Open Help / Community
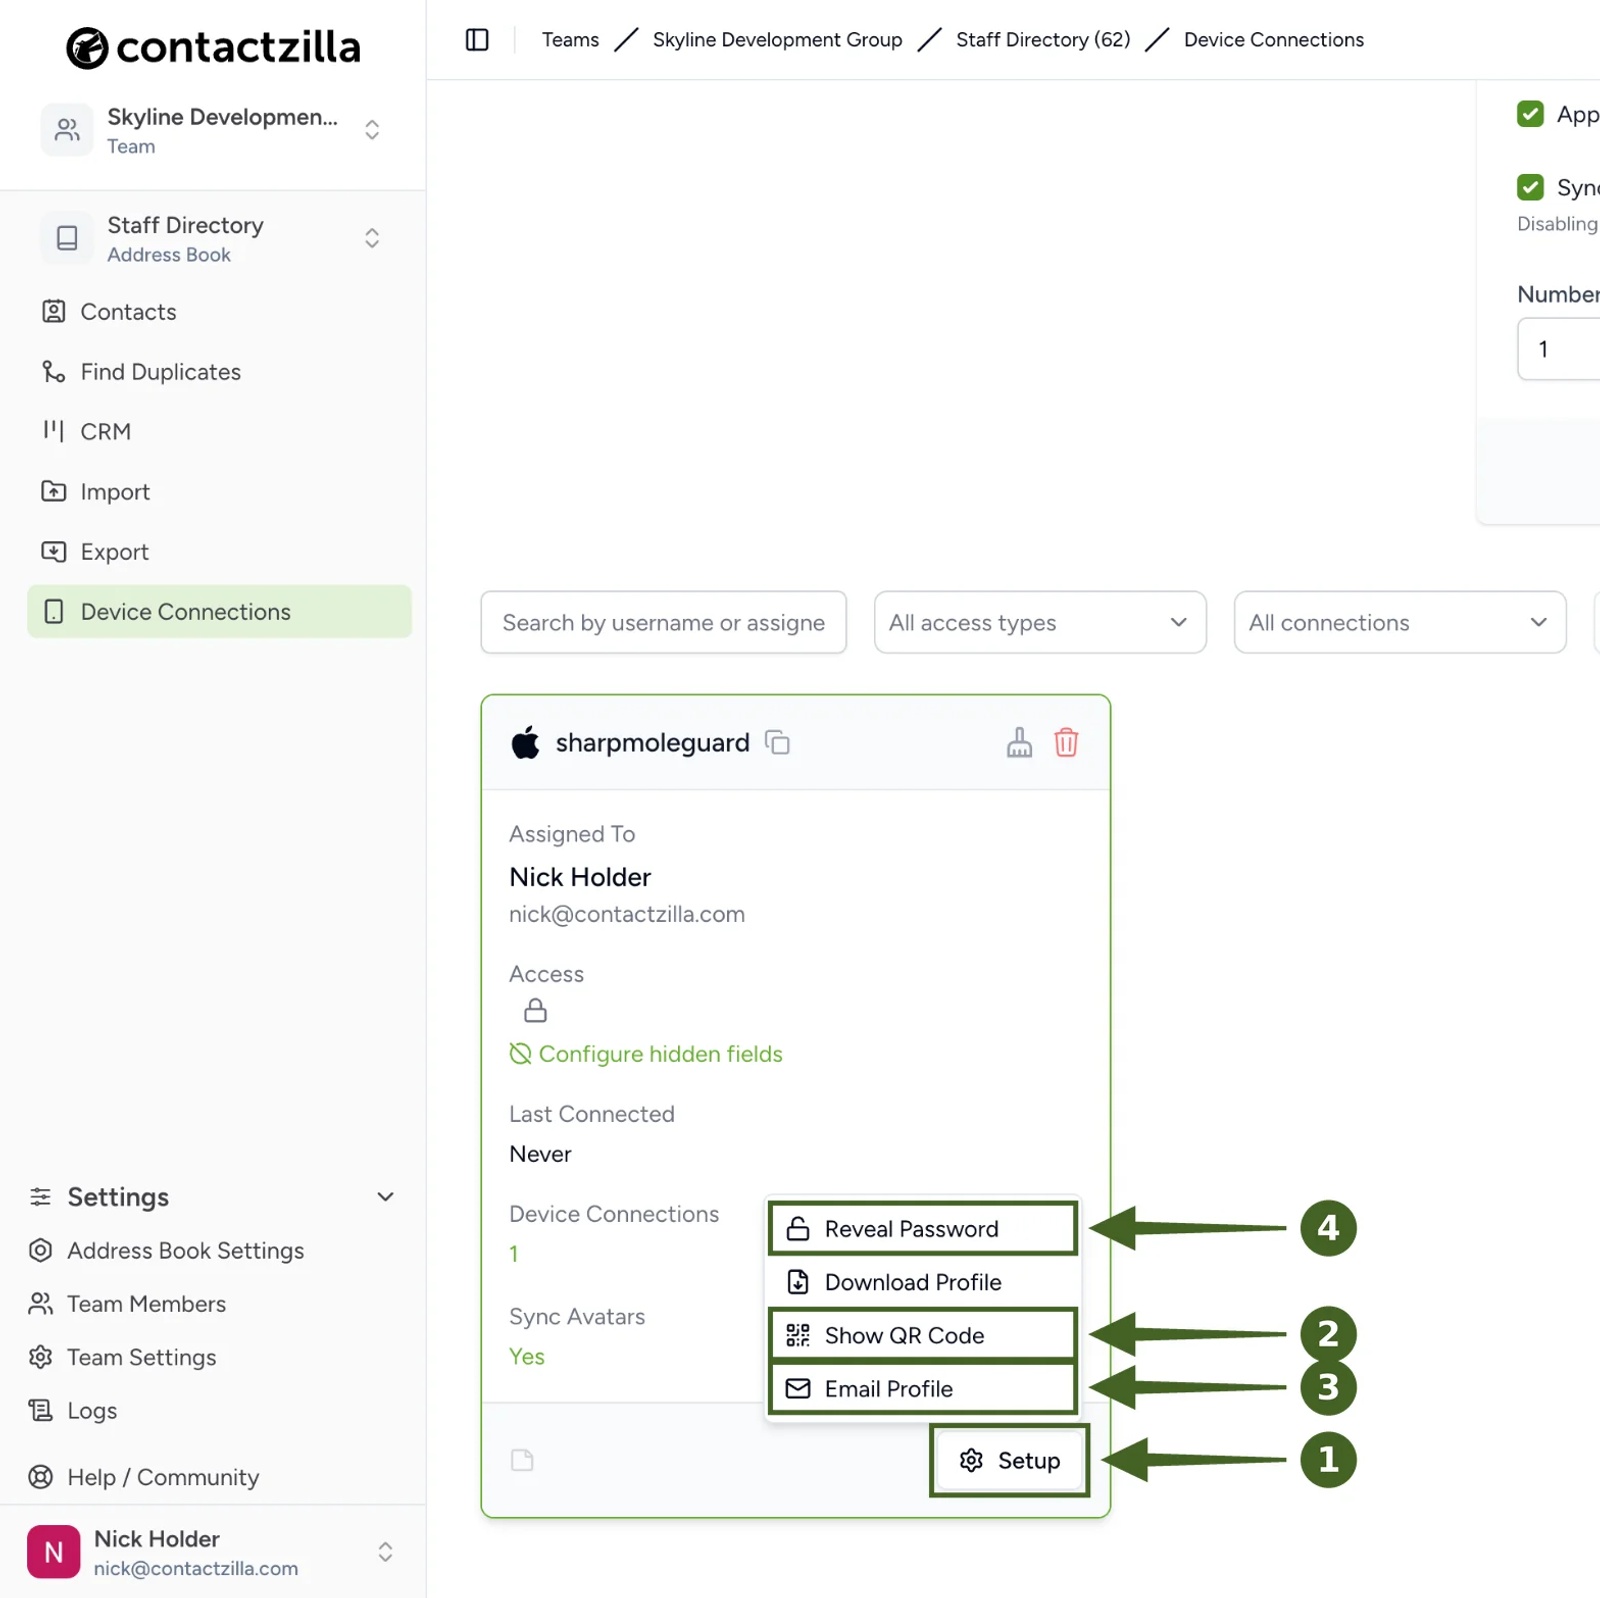This screenshot has width=1600, height=1598. point(144,1477)
